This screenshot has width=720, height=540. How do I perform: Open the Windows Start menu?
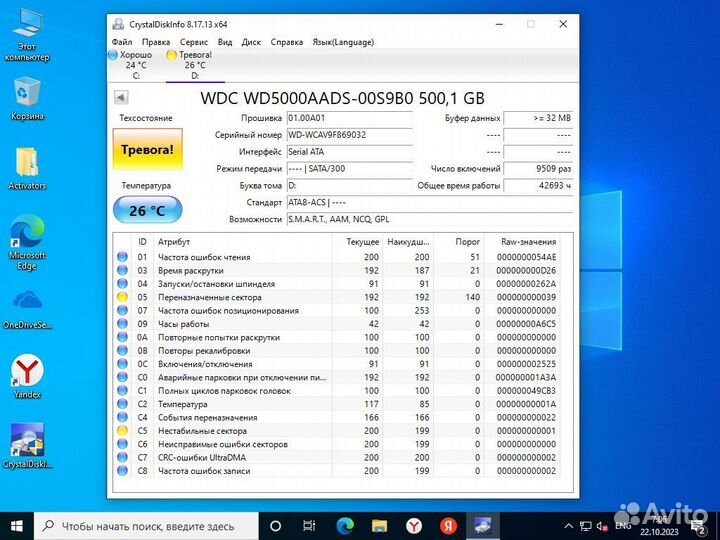(x=17, y=526)
